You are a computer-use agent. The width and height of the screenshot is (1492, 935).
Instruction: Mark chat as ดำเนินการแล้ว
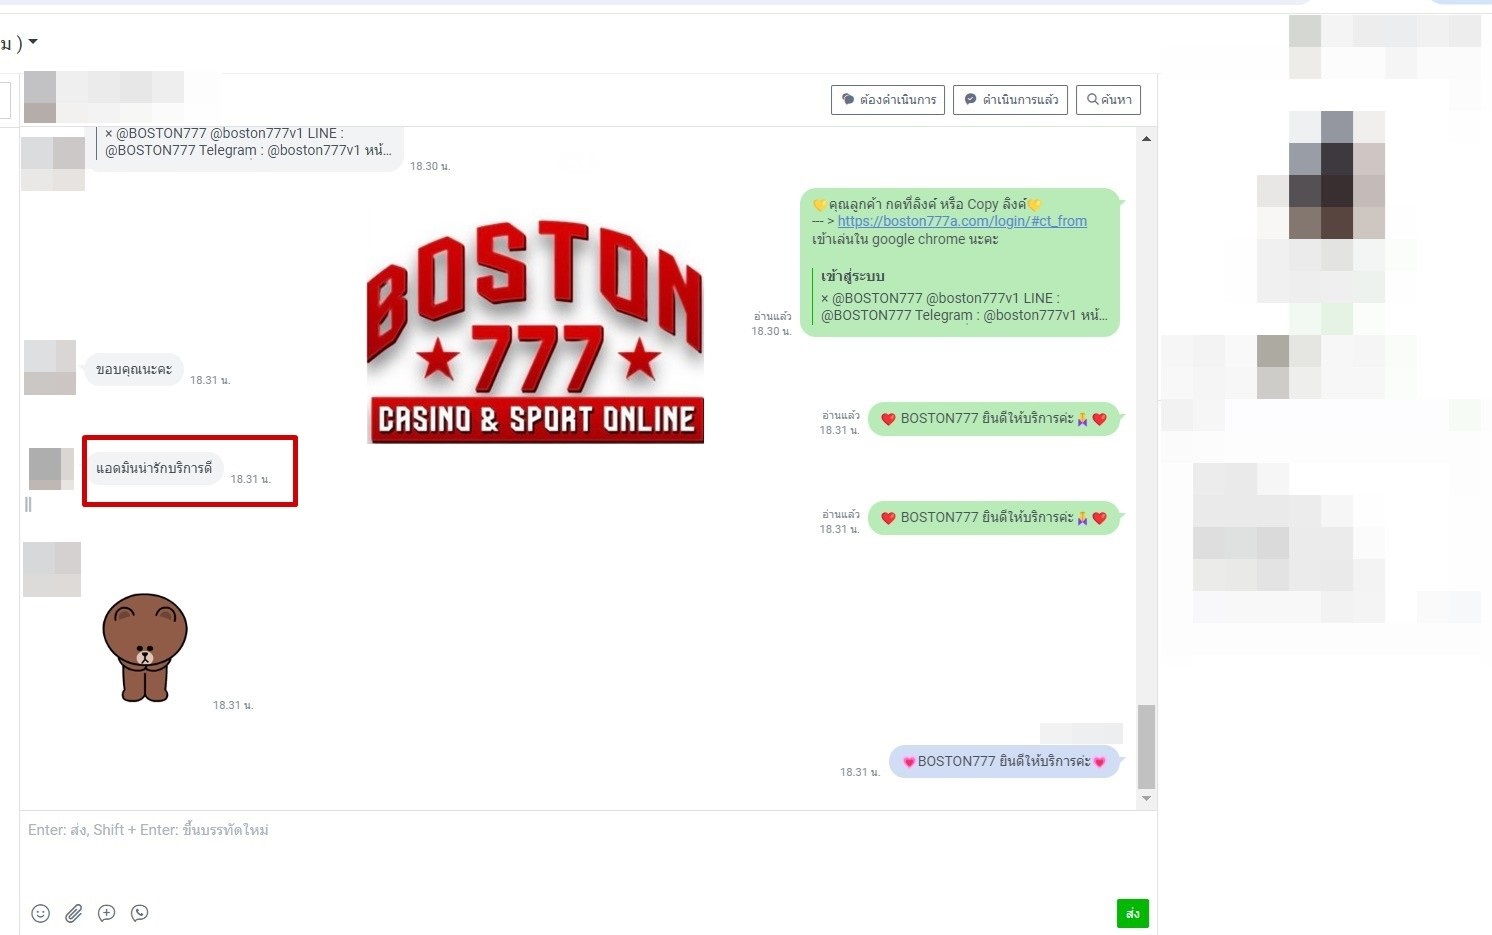(x=1010, y=100)
